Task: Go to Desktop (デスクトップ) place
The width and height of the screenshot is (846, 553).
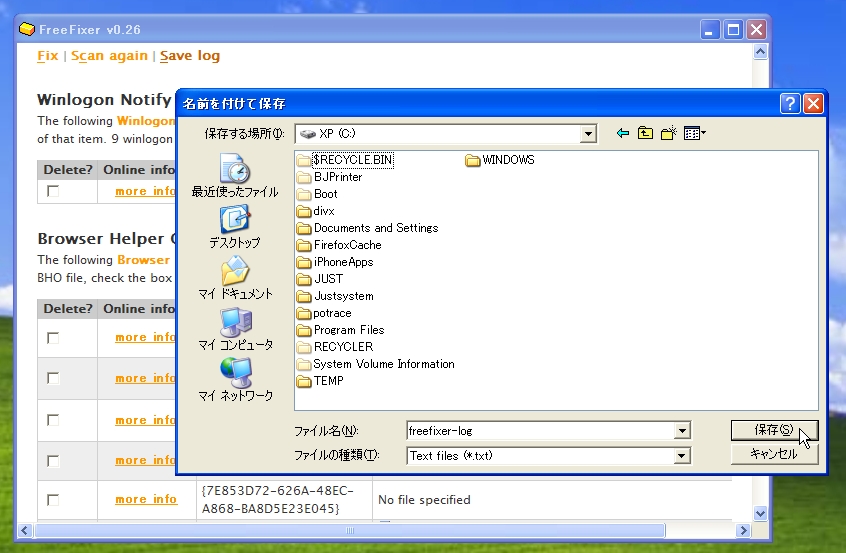Action: [x=235, y=227]
